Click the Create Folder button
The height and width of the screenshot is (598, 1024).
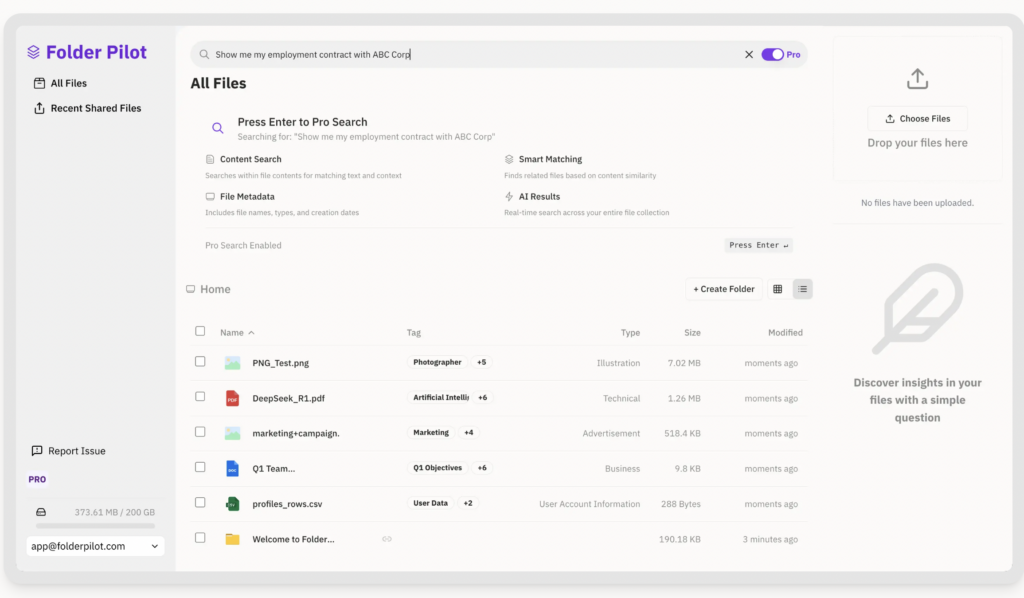click(x=724, y=289)
